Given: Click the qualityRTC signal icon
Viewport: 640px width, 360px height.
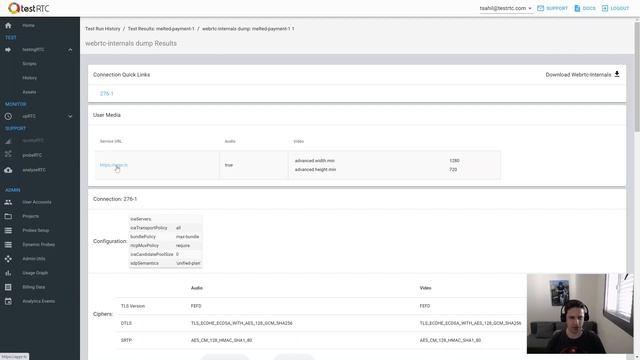Looking at the screenshot, I should [8, 141].
